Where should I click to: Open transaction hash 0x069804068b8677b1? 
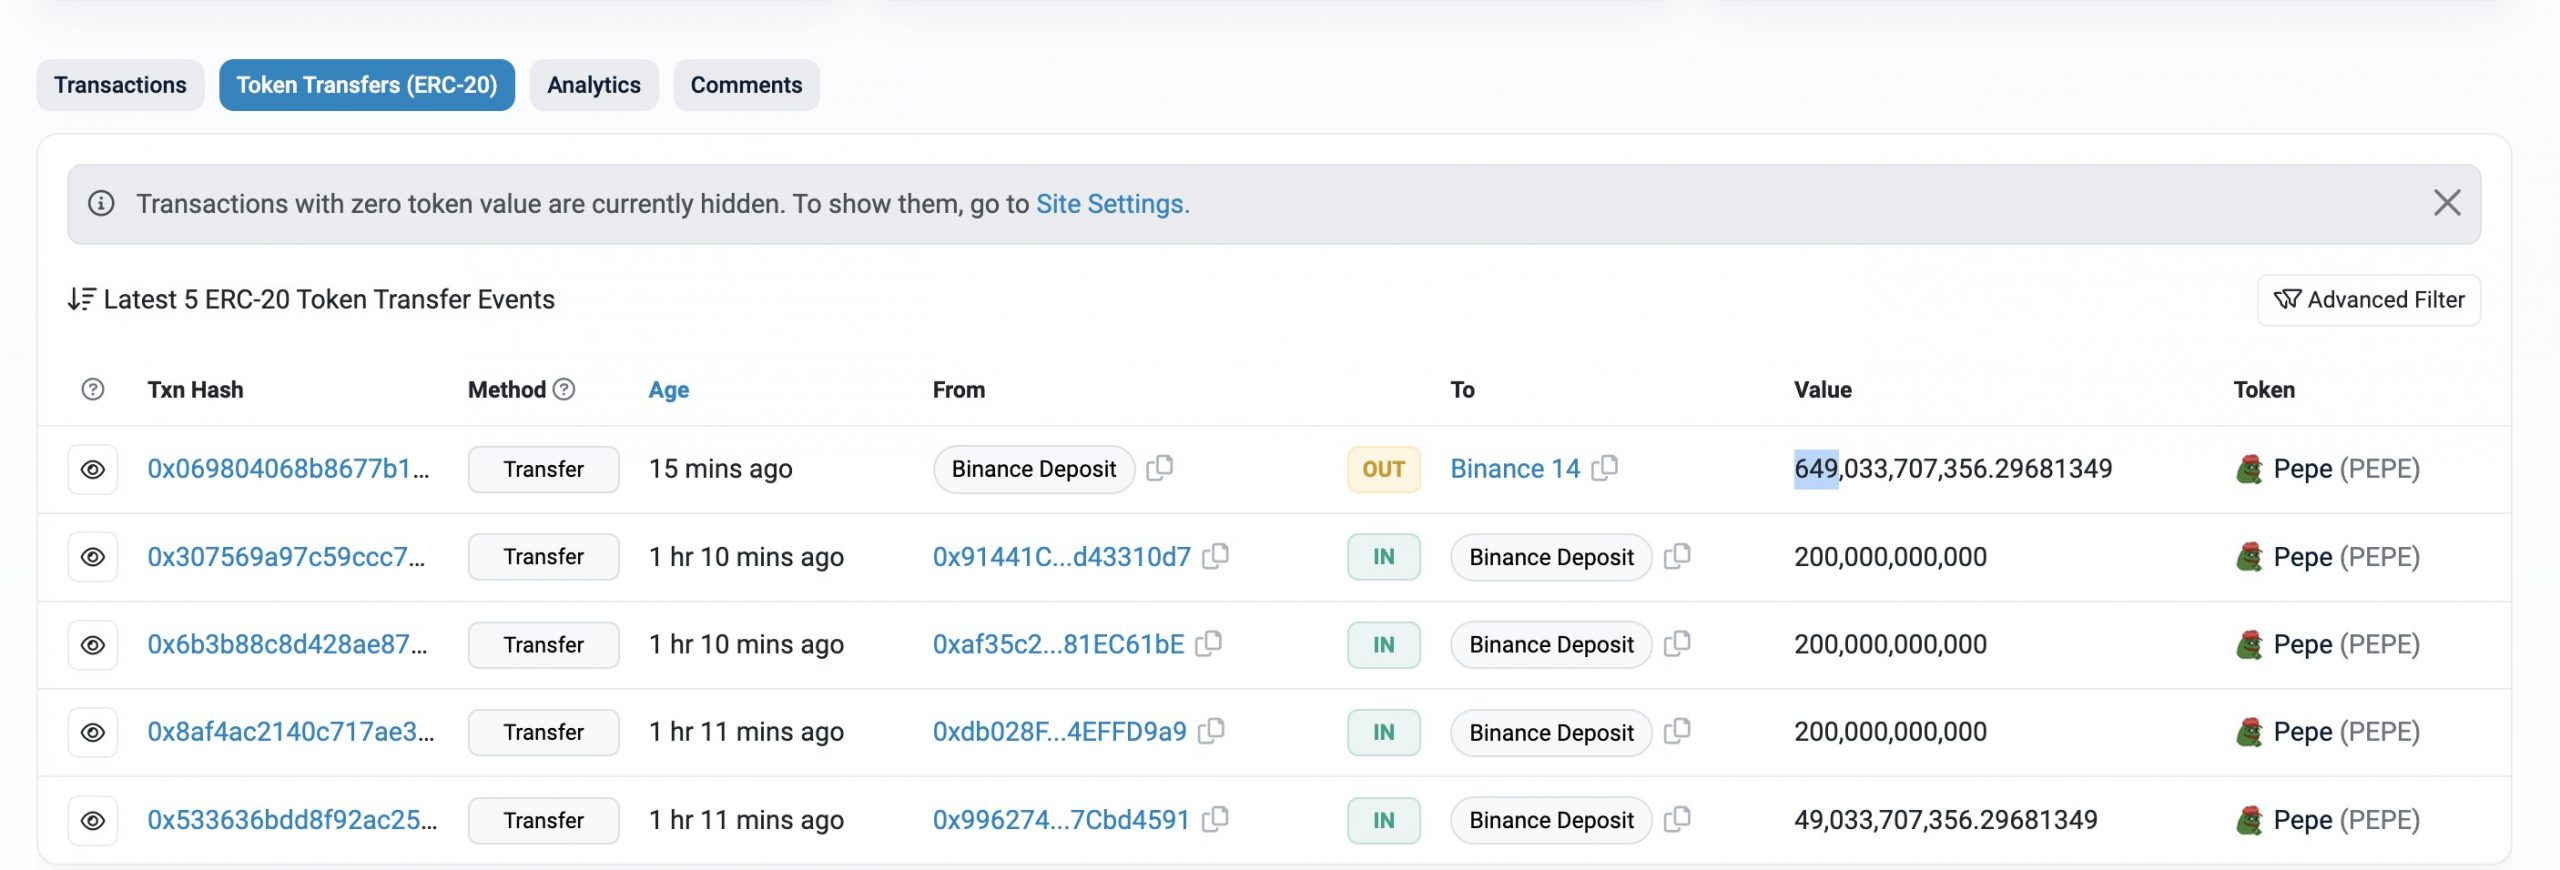point(288,469)
